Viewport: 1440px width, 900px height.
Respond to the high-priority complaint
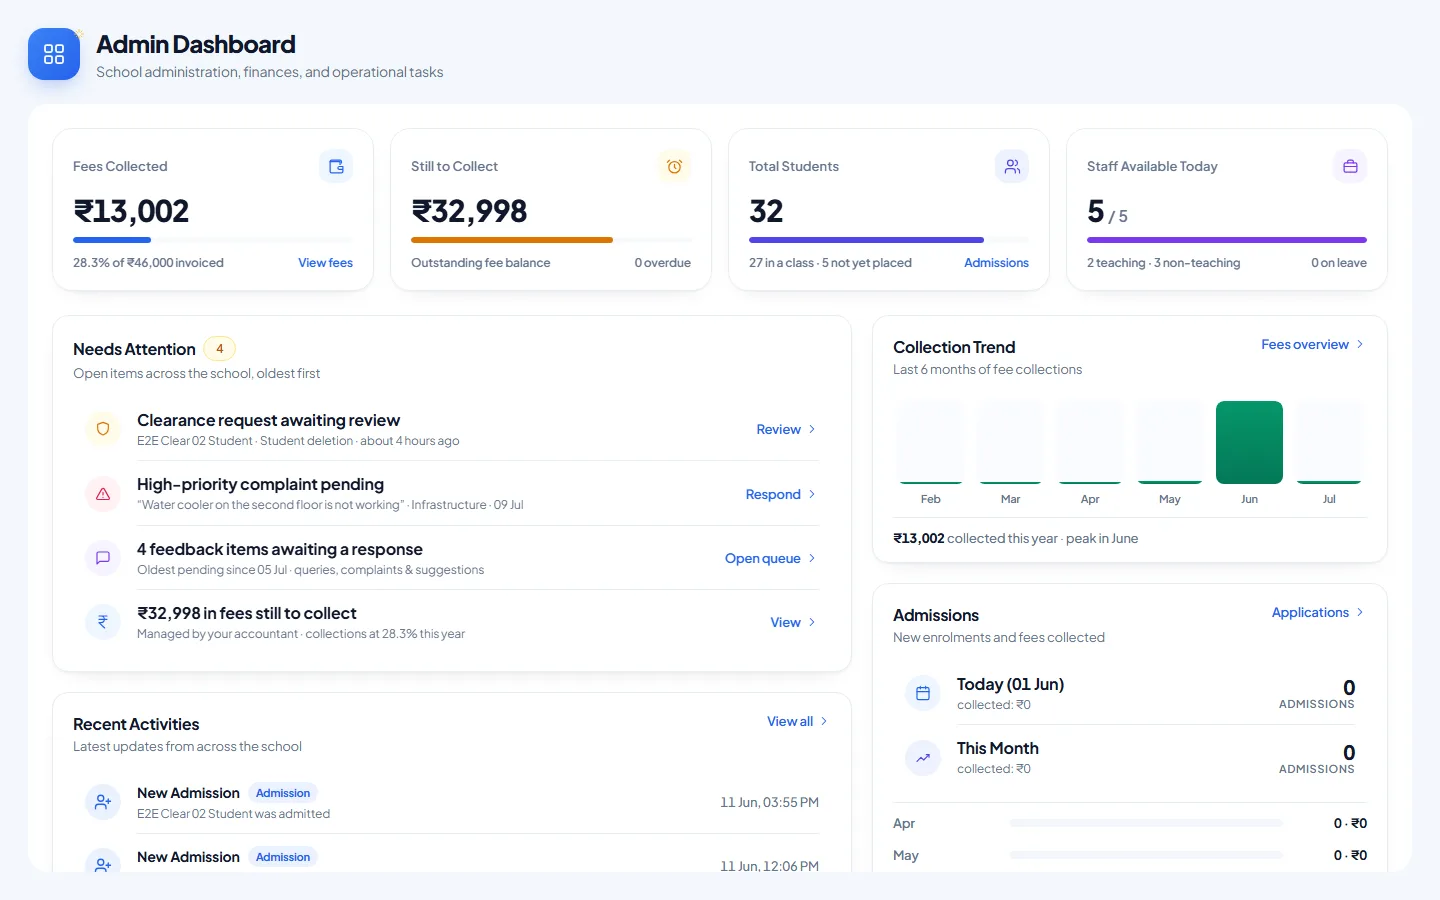780,494
